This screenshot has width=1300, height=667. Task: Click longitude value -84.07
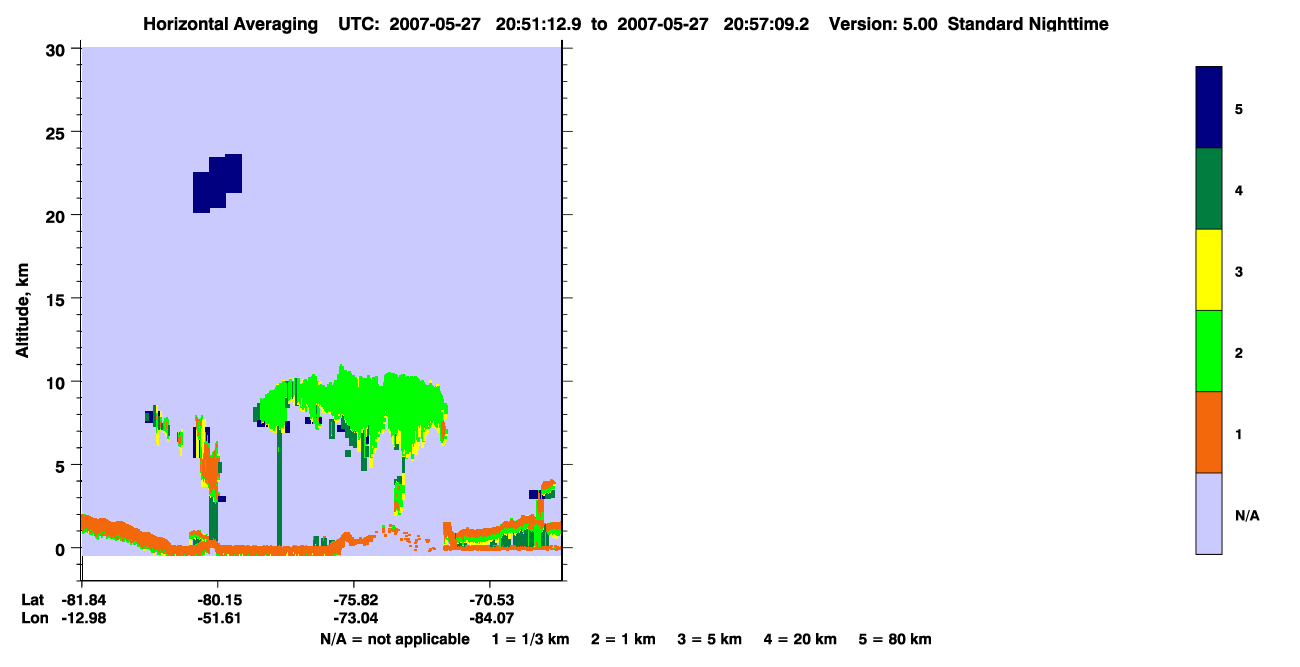pyautogui.click(x=490, y=619)
